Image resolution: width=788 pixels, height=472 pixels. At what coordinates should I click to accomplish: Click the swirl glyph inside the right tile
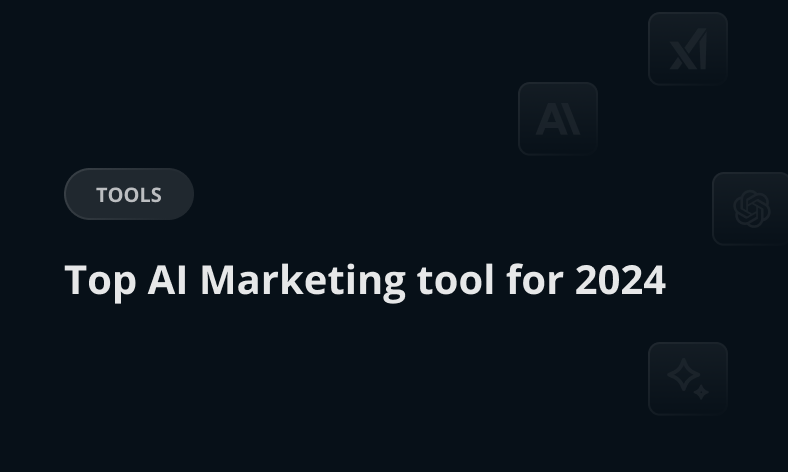pyautogui.click(x=751, y=209)
